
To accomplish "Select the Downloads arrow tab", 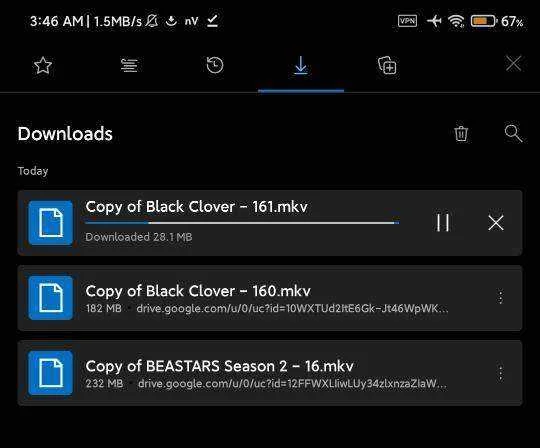I will (301, 65).
